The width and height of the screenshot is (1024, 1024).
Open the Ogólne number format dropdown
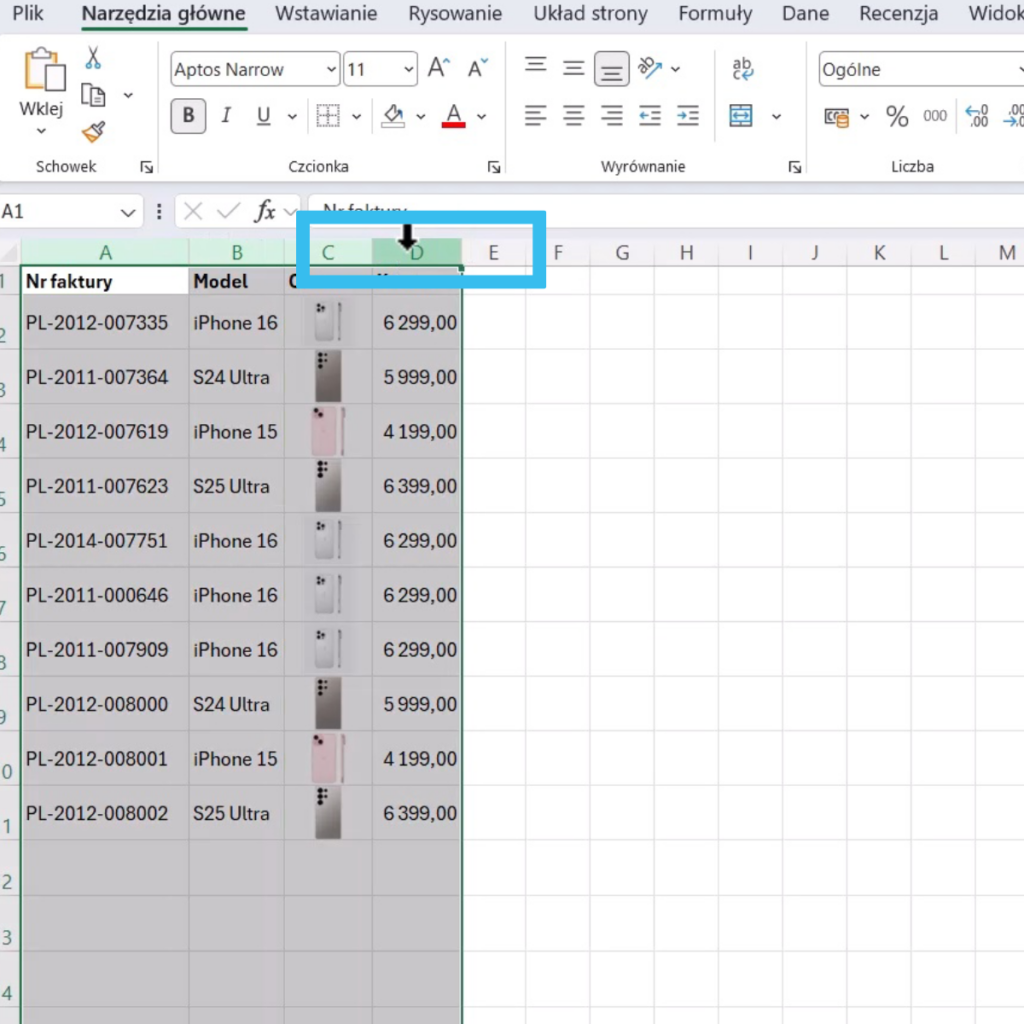click(920, 70)
